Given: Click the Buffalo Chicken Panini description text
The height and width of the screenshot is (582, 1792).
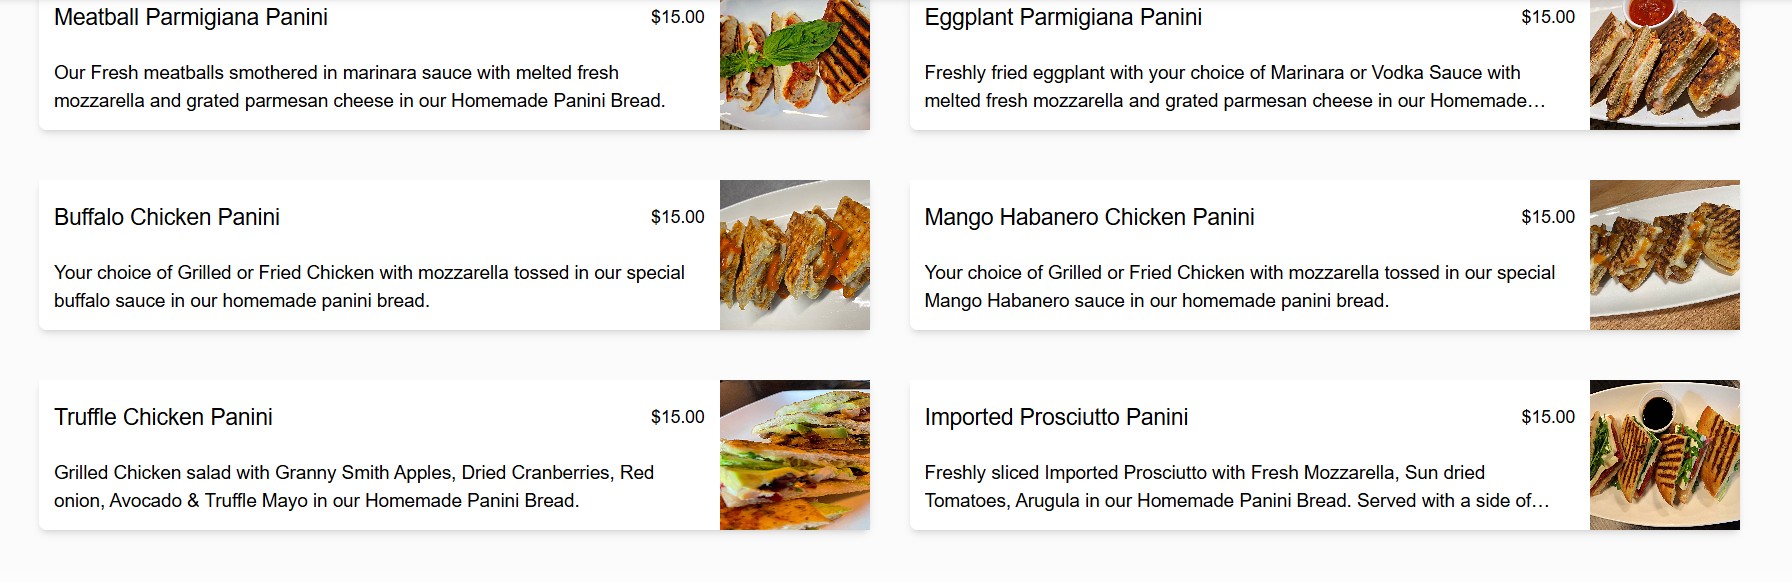Looking at the screenshot, I should [x=368, y=285].
